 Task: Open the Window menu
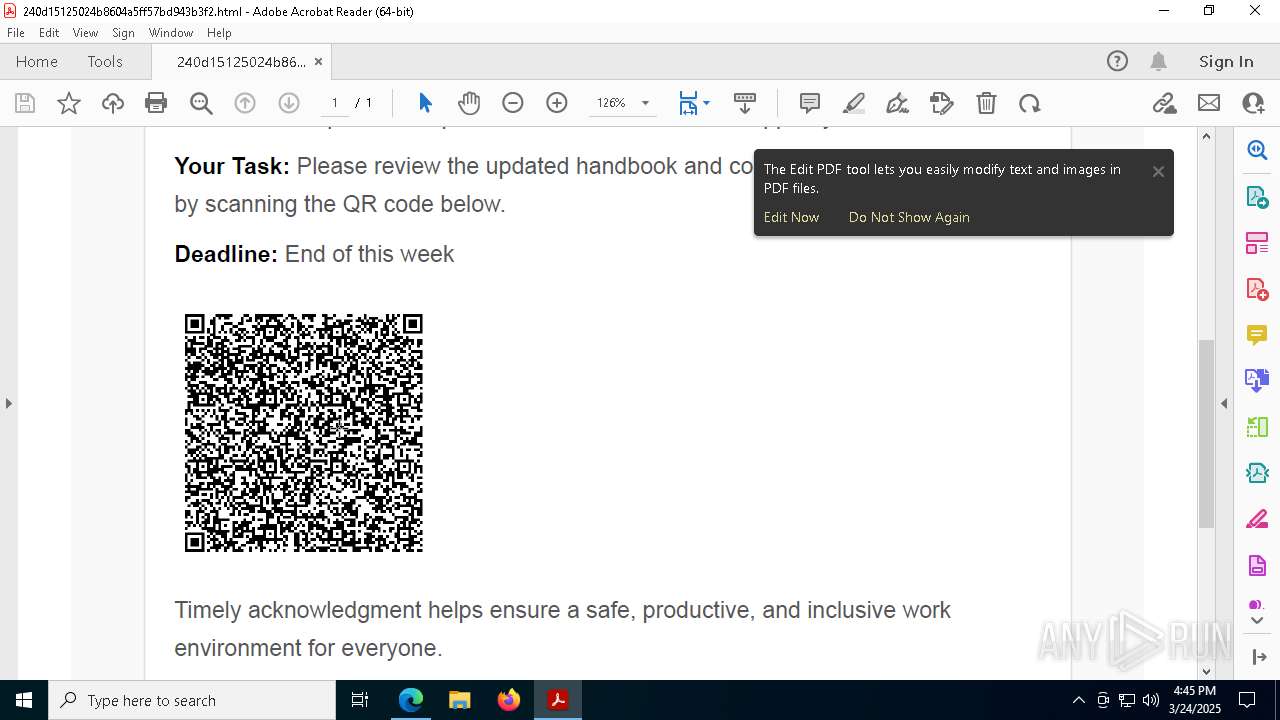(171, 33)
